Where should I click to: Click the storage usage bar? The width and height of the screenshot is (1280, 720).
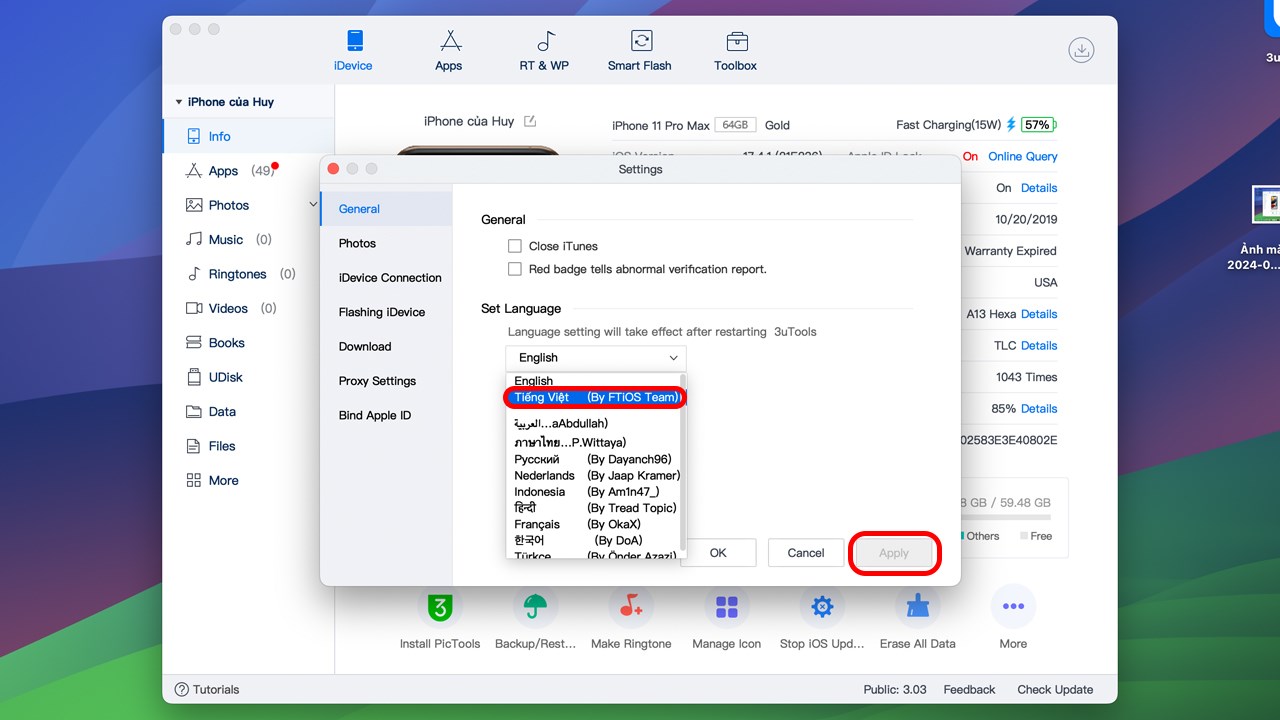(1005, 518)
